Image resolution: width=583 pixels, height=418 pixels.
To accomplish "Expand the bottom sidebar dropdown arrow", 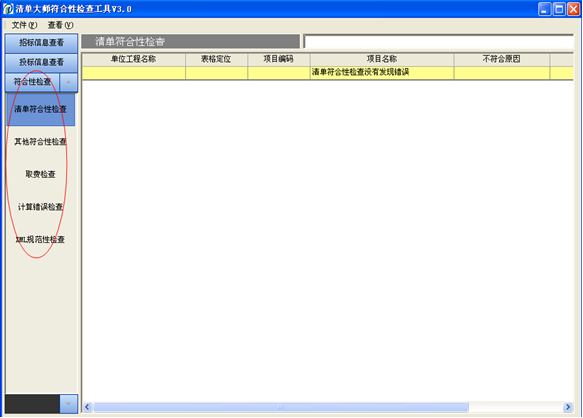I will [x=68, y=404].
